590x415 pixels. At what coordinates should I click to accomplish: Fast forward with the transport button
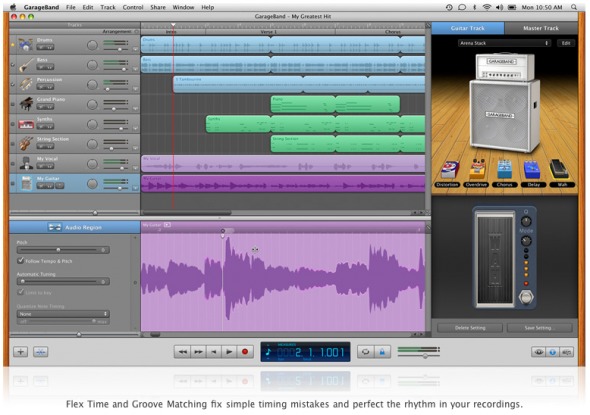click(198, 352)
